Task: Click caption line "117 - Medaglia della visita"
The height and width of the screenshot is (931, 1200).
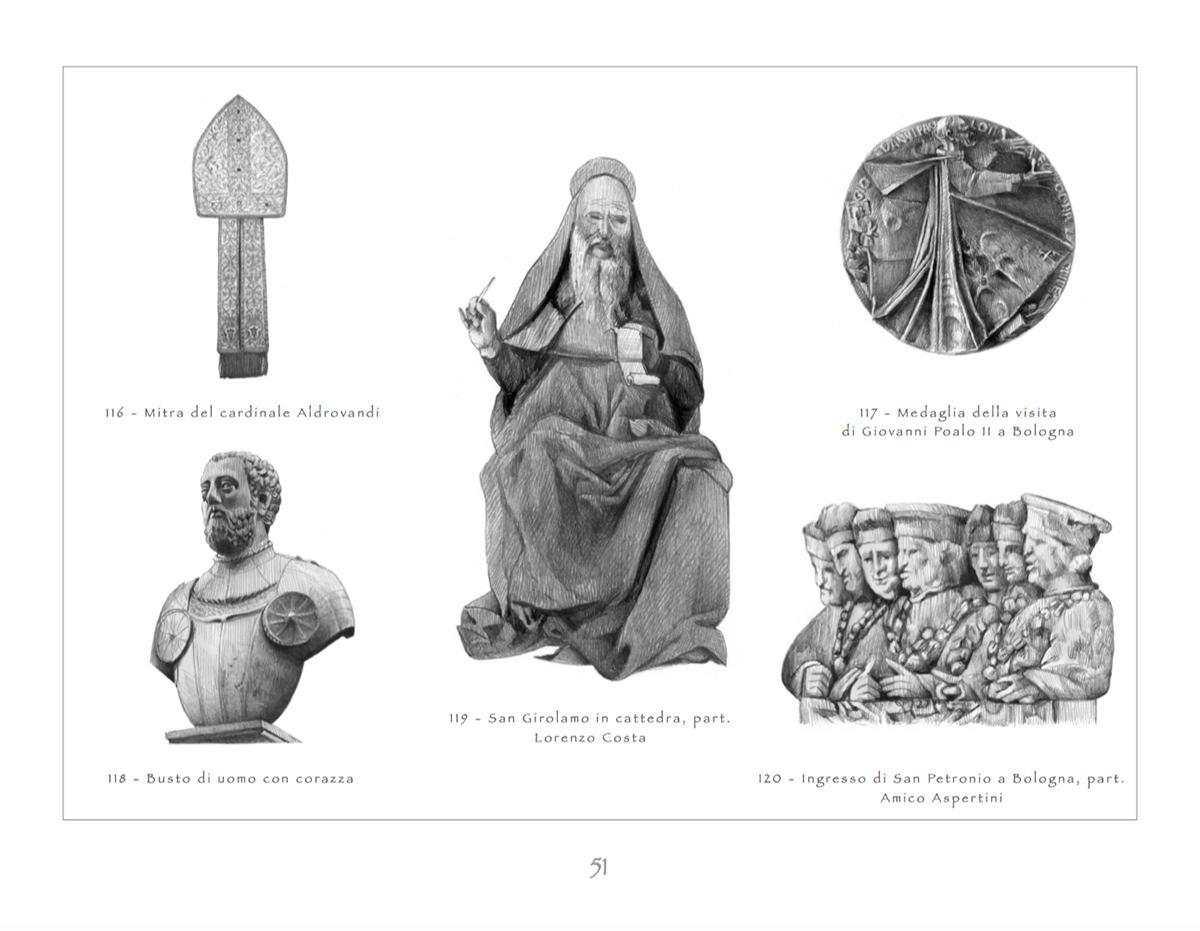Action: point(957,412)
